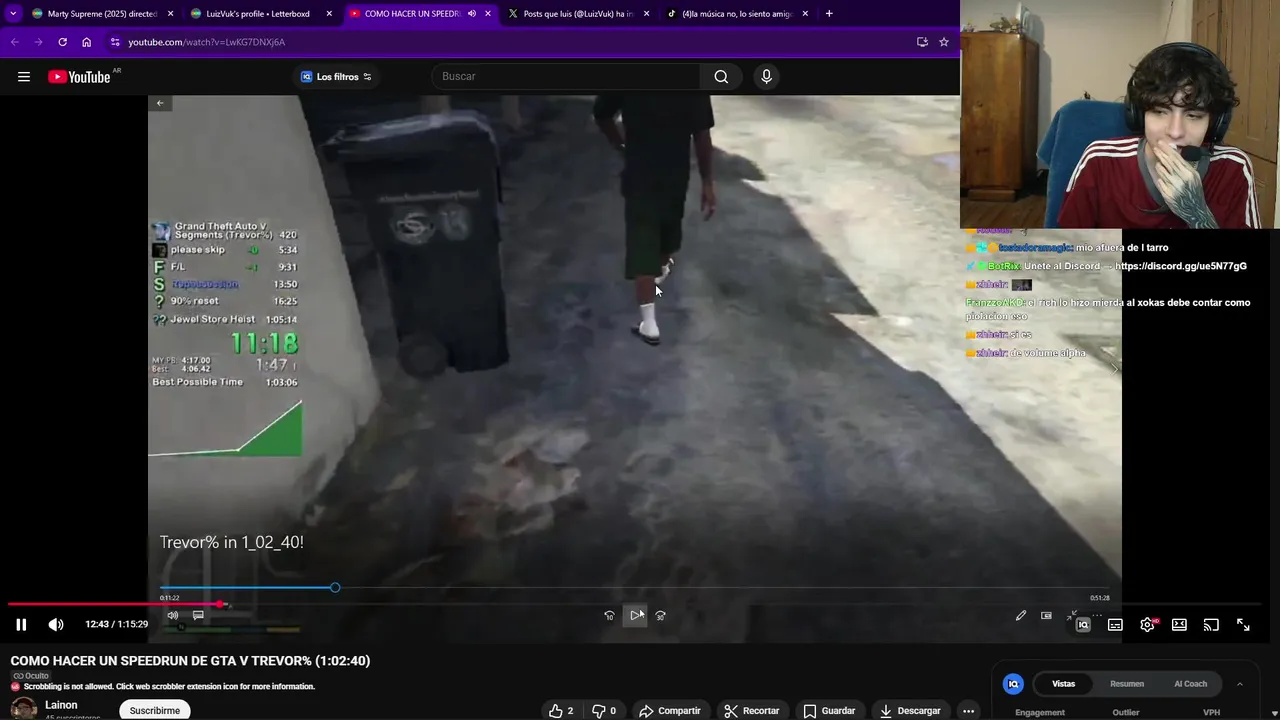
Task: Open the Lainon channel name link
Action: point(61,705)
